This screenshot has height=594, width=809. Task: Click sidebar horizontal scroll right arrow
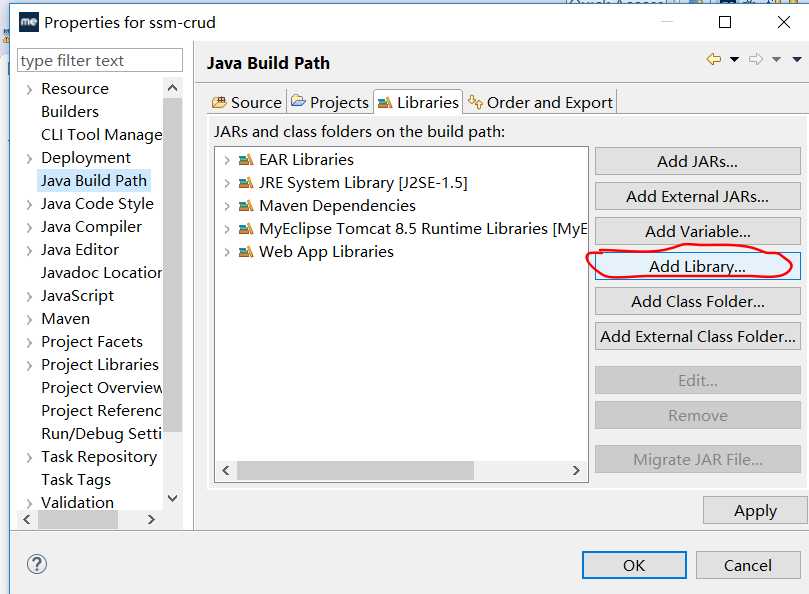click(151, 519)
